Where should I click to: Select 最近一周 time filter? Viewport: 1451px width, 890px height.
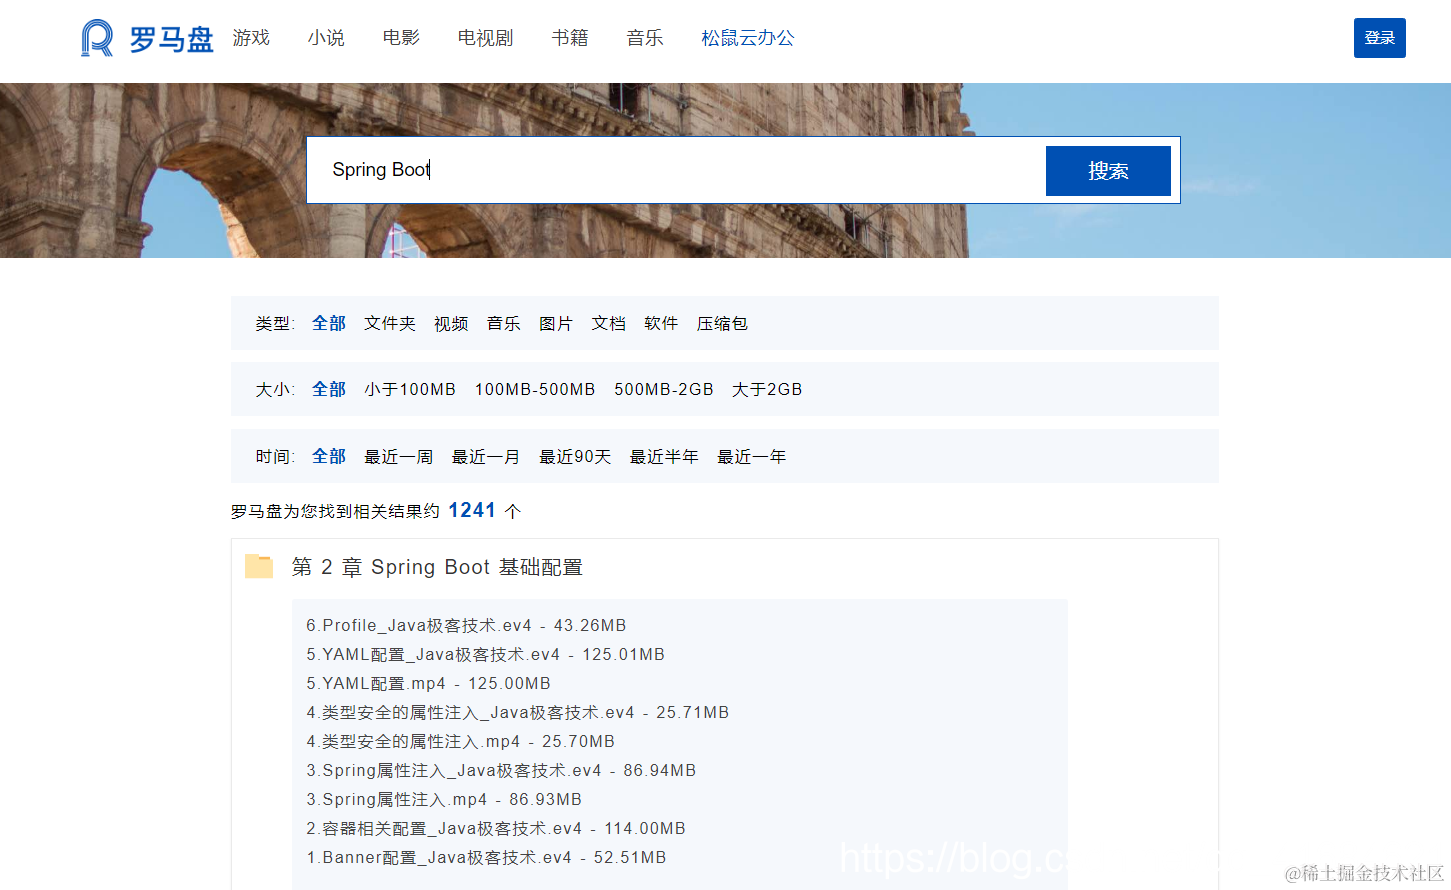tap(399, 456)
